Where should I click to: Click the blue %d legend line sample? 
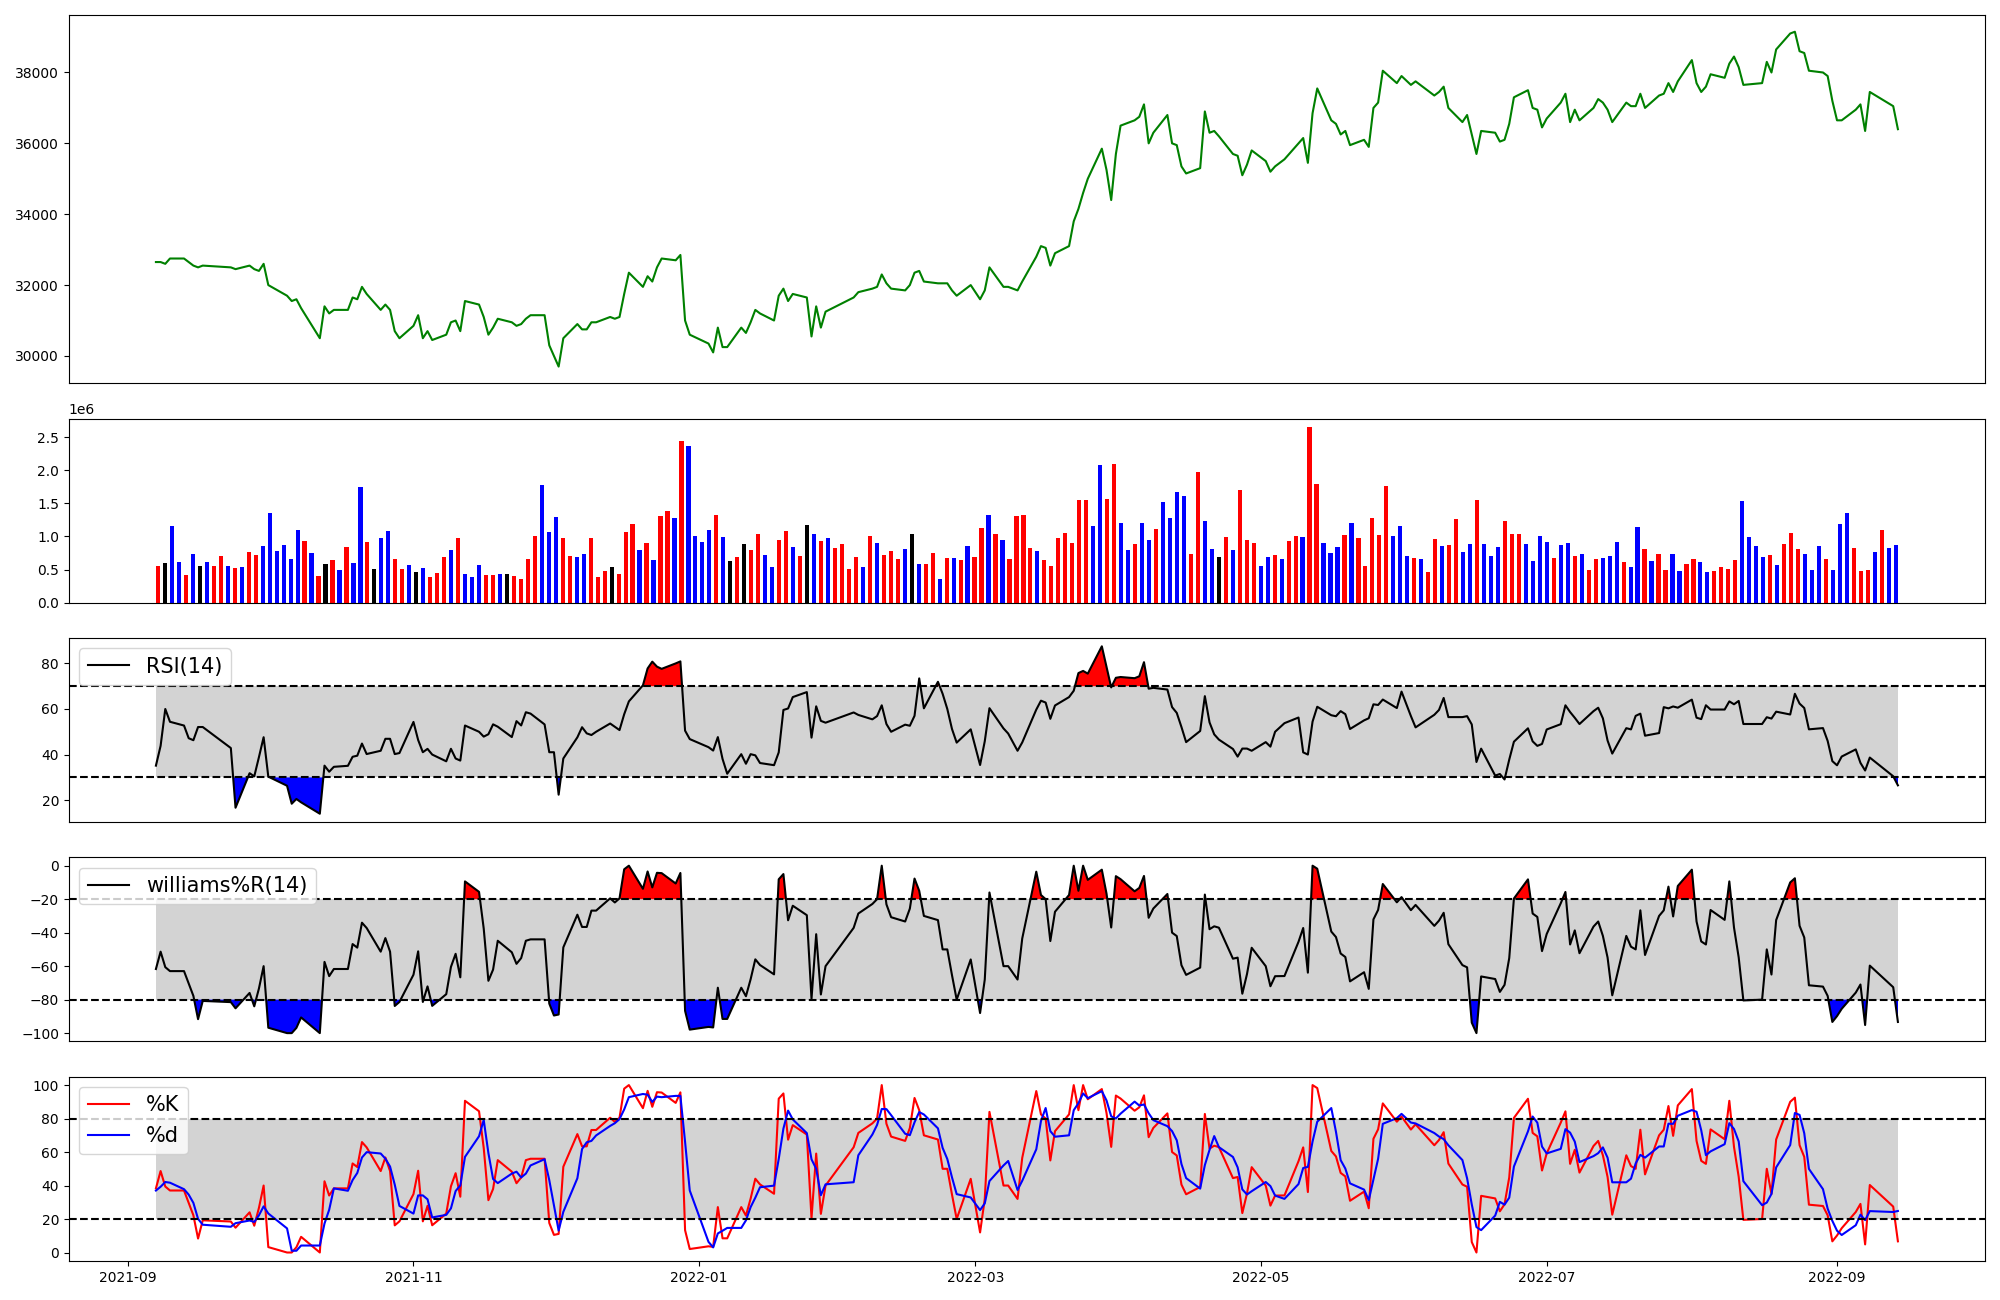coord(109,1135)
